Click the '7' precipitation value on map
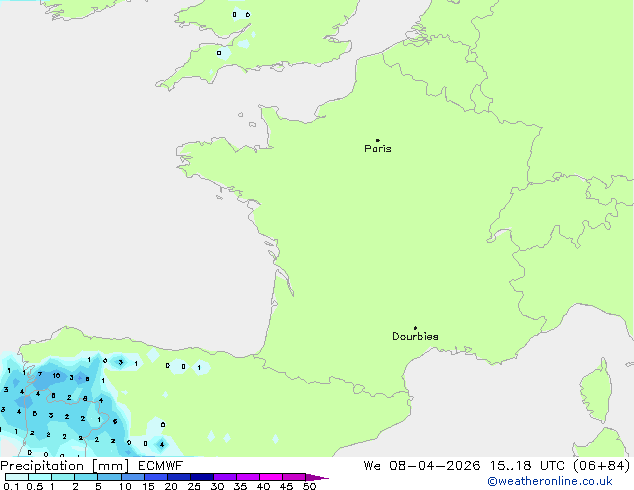The height and width of the screenshot is (490, 634). tap(40, 374)
